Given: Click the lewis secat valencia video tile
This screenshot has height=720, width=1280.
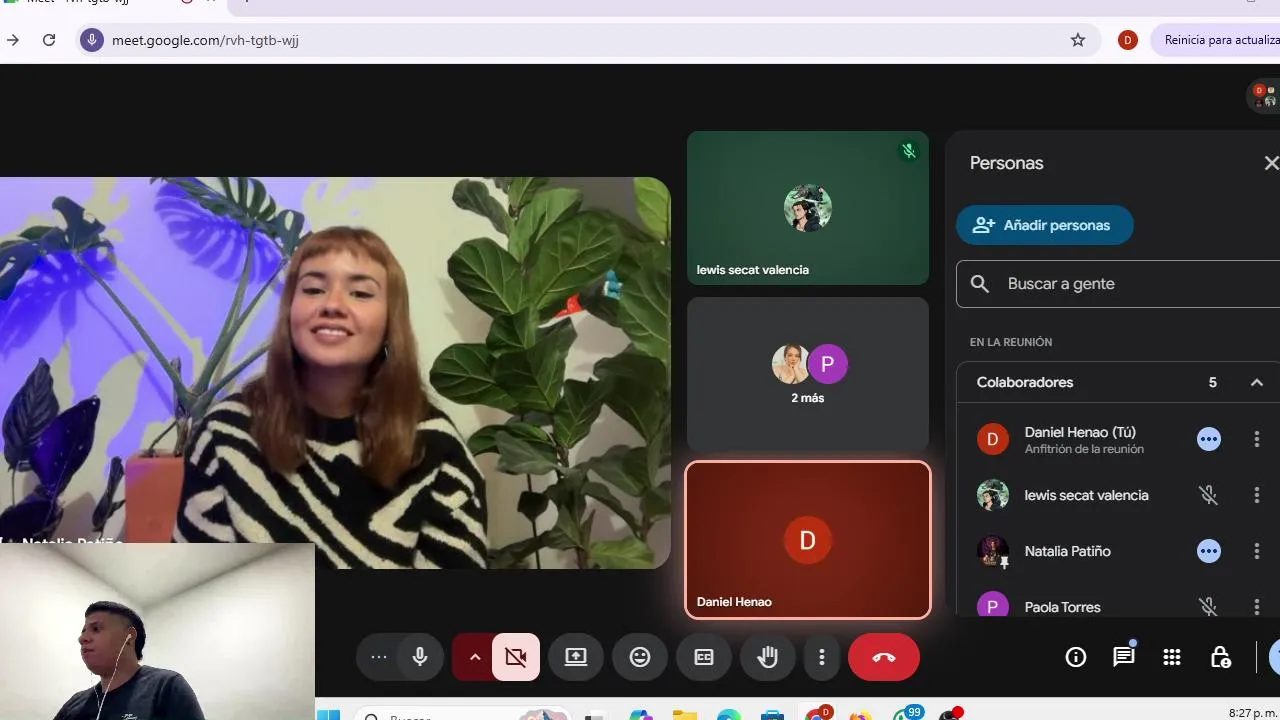Looking at the screenshot, I should click(x=808, y=208).
